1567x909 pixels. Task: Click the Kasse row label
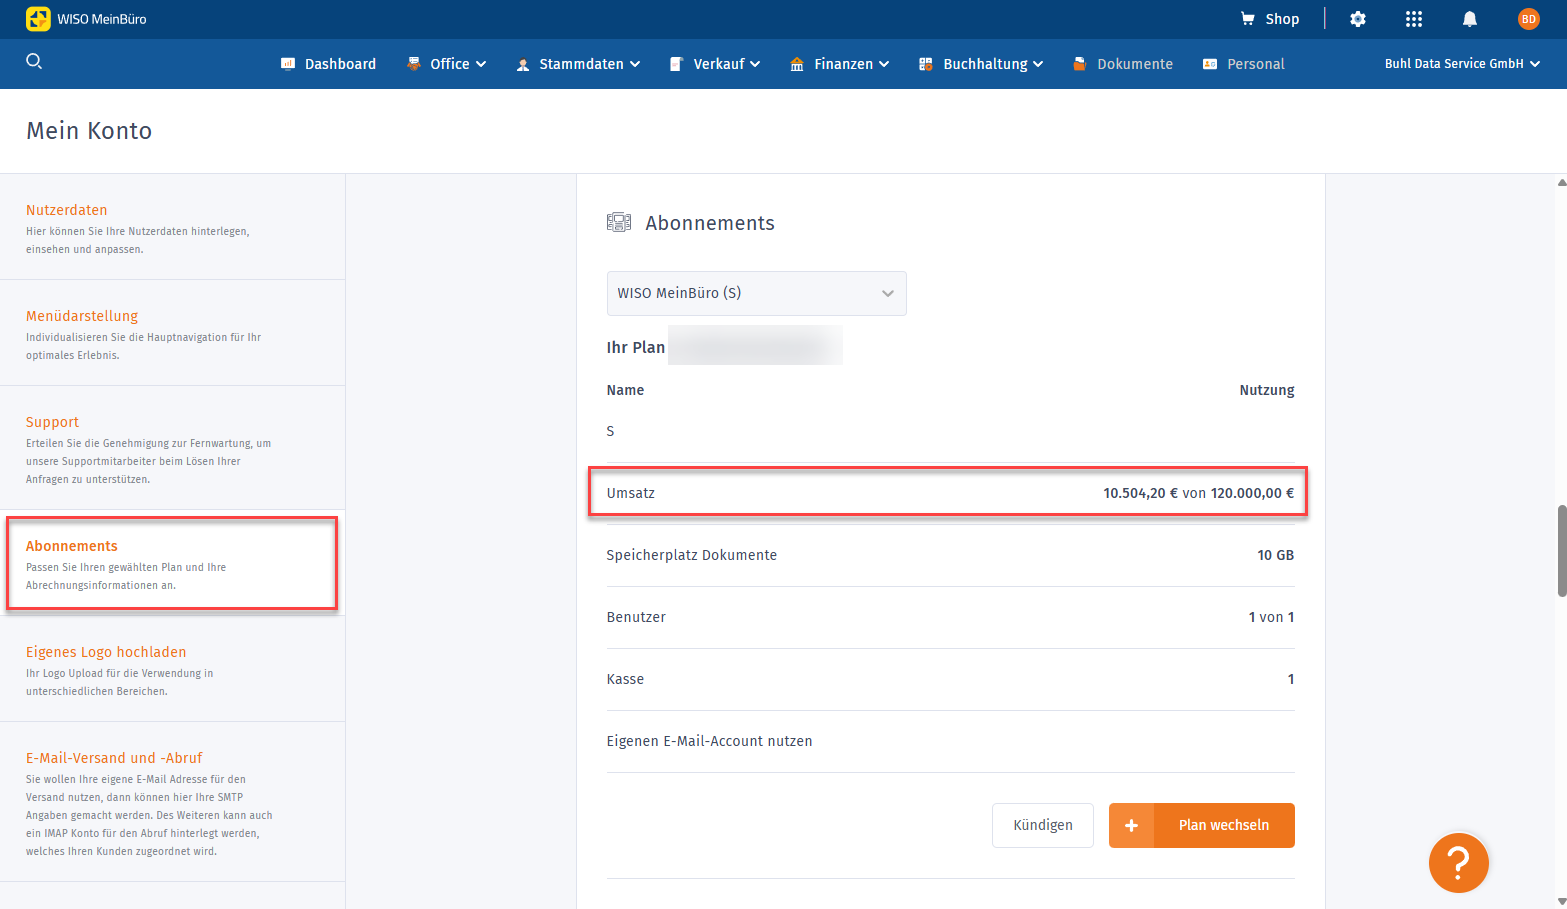pyautogui.click(x=625, y=679)
